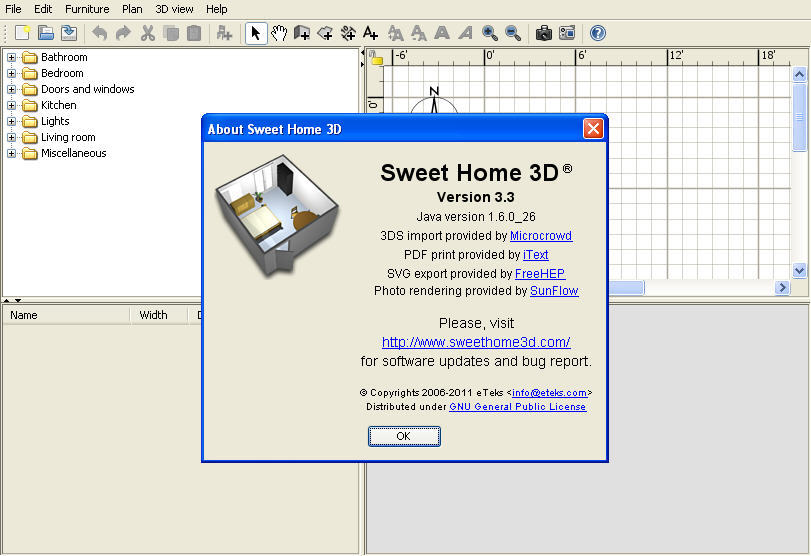Select the Kitchen folder label
Viewport: 811px width, 556px height.
(x=58, y=105)
